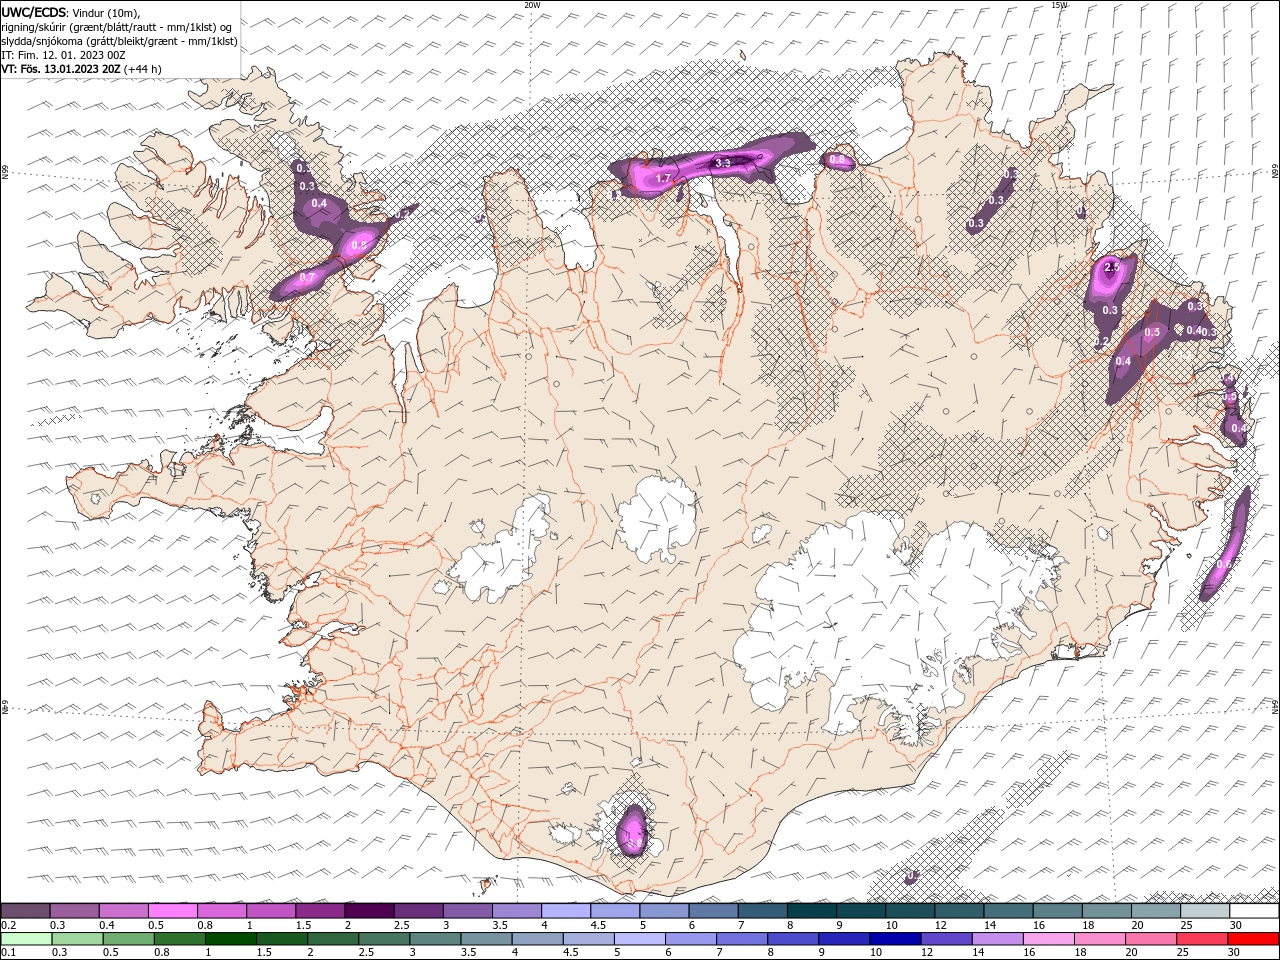Image resolution: width=1280 pixels, height=960 pixels.
Task: Click the 1.7 precipitation value label
Action: pyautogui.click(x=663, y=178)
